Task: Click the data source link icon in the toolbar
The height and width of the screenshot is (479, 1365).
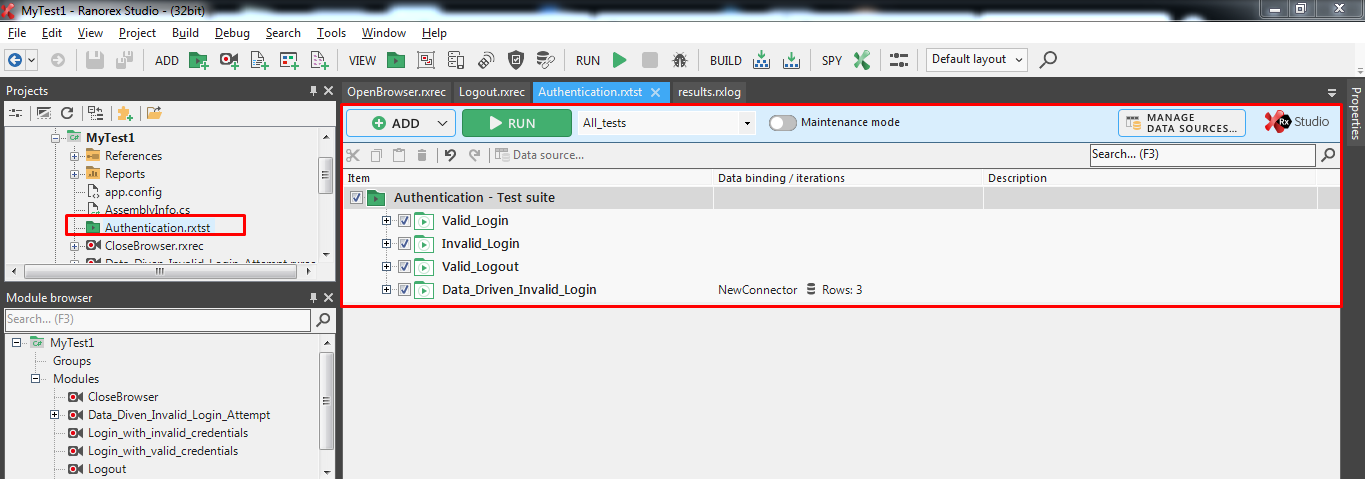Action: point(545,60)
